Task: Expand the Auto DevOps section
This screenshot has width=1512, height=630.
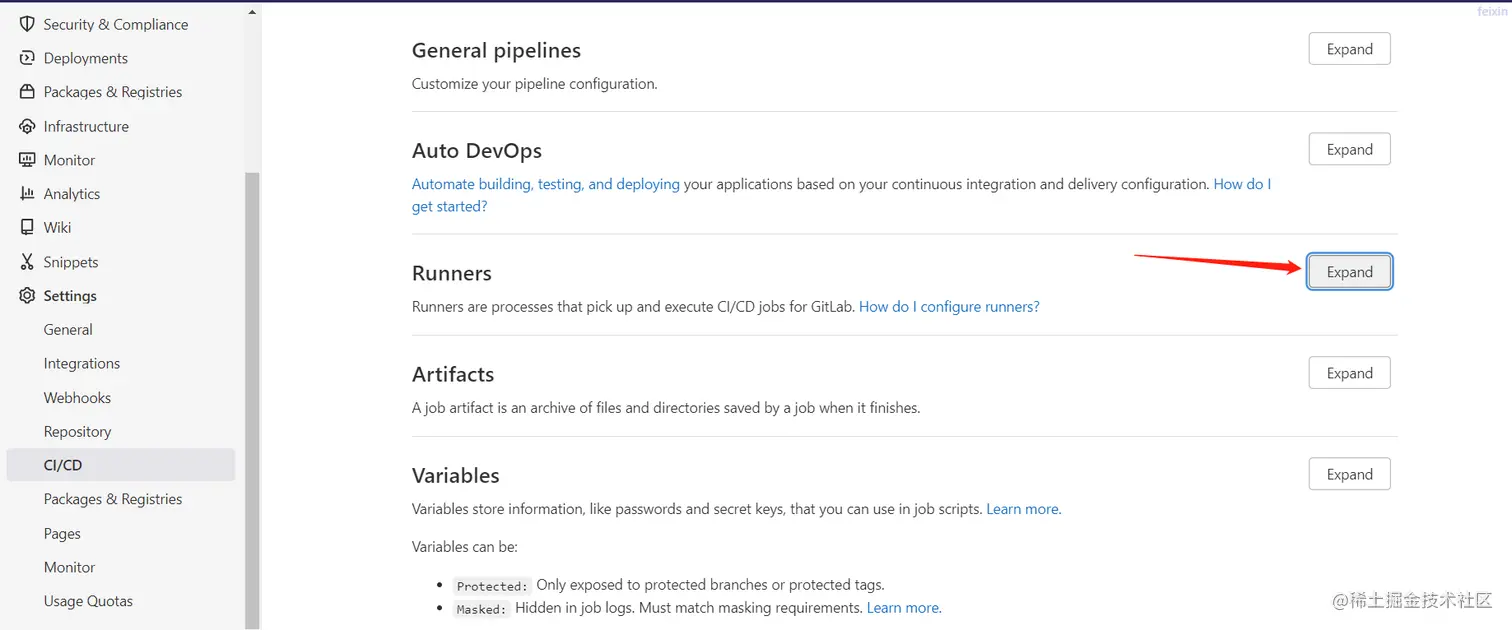Action: 1349,150
